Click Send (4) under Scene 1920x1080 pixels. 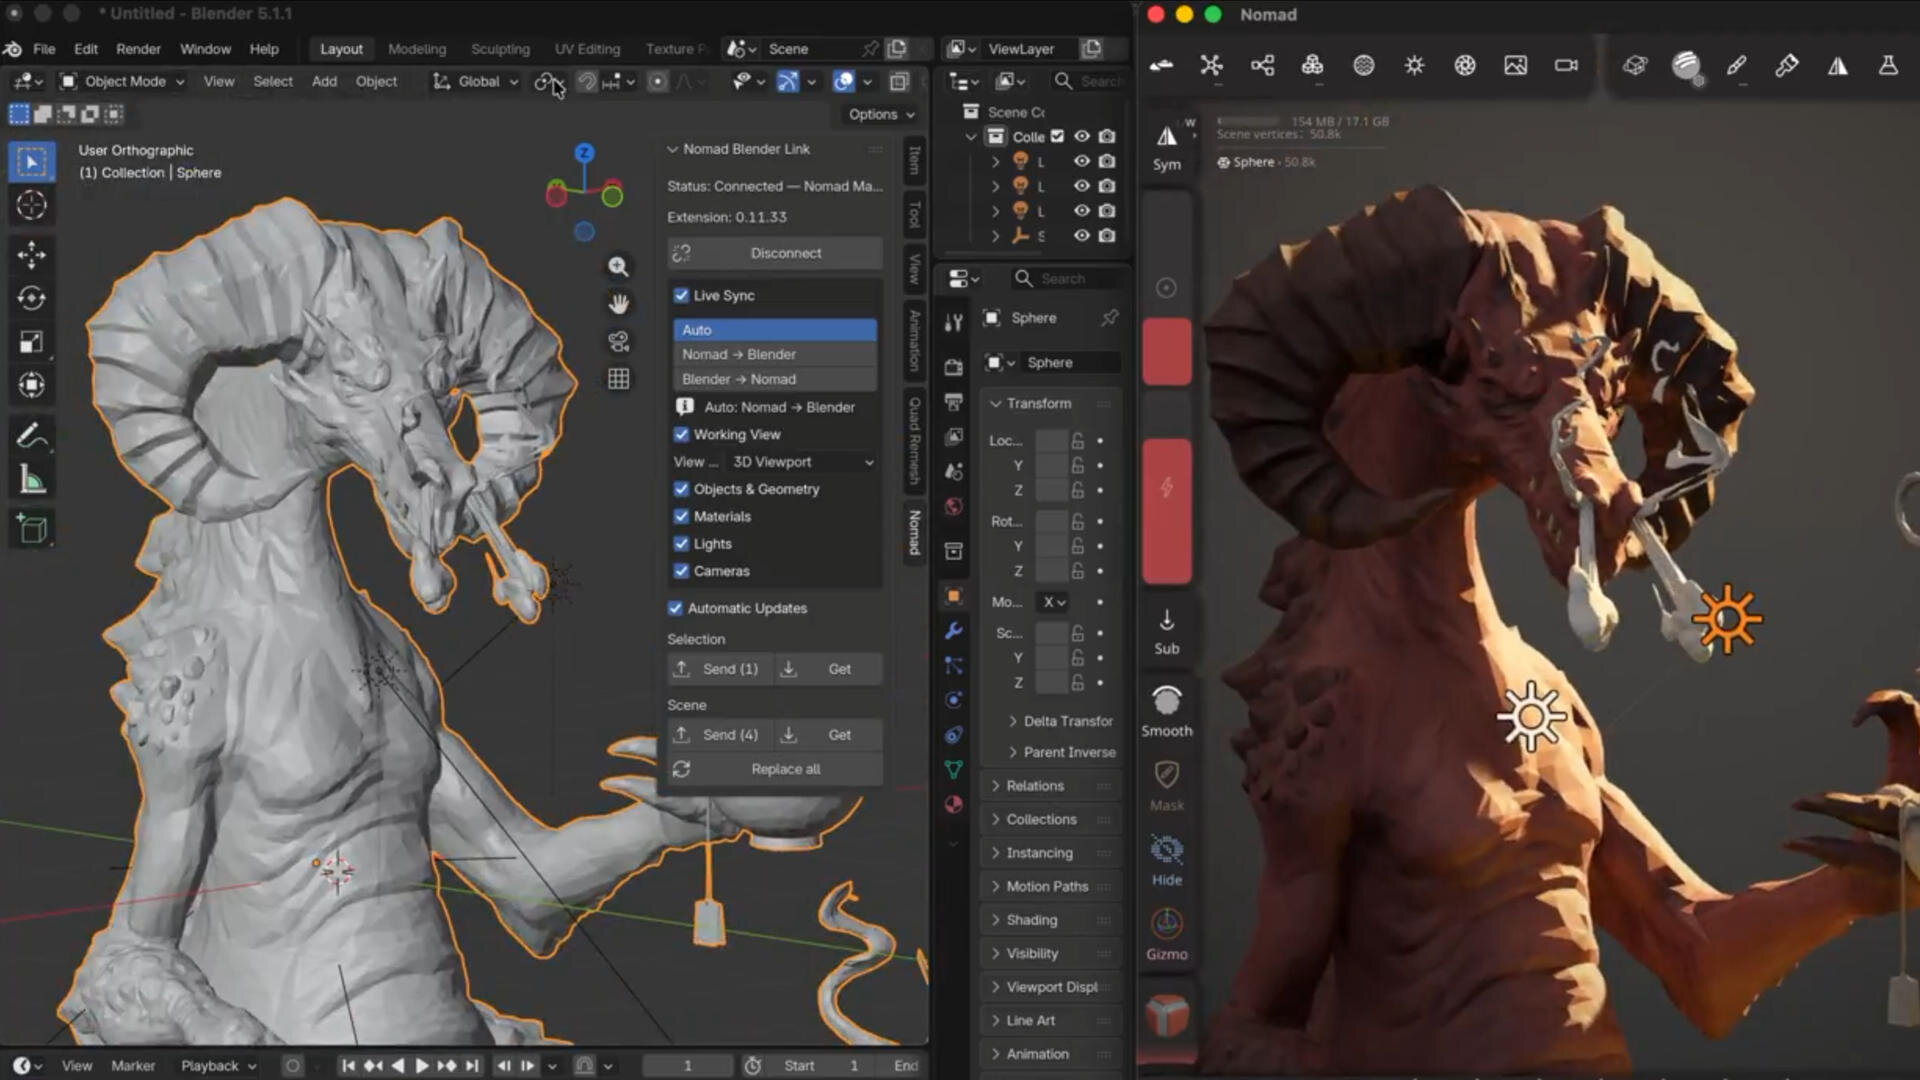coord(719,735)
